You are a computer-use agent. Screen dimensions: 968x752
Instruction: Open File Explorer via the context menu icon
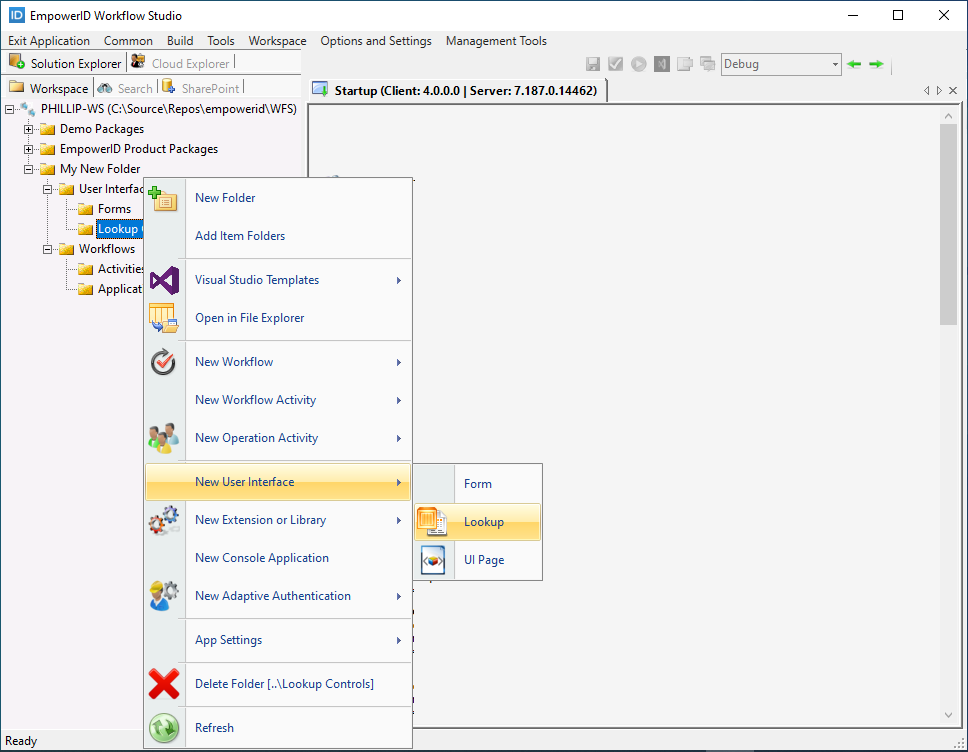coord(164,319)
